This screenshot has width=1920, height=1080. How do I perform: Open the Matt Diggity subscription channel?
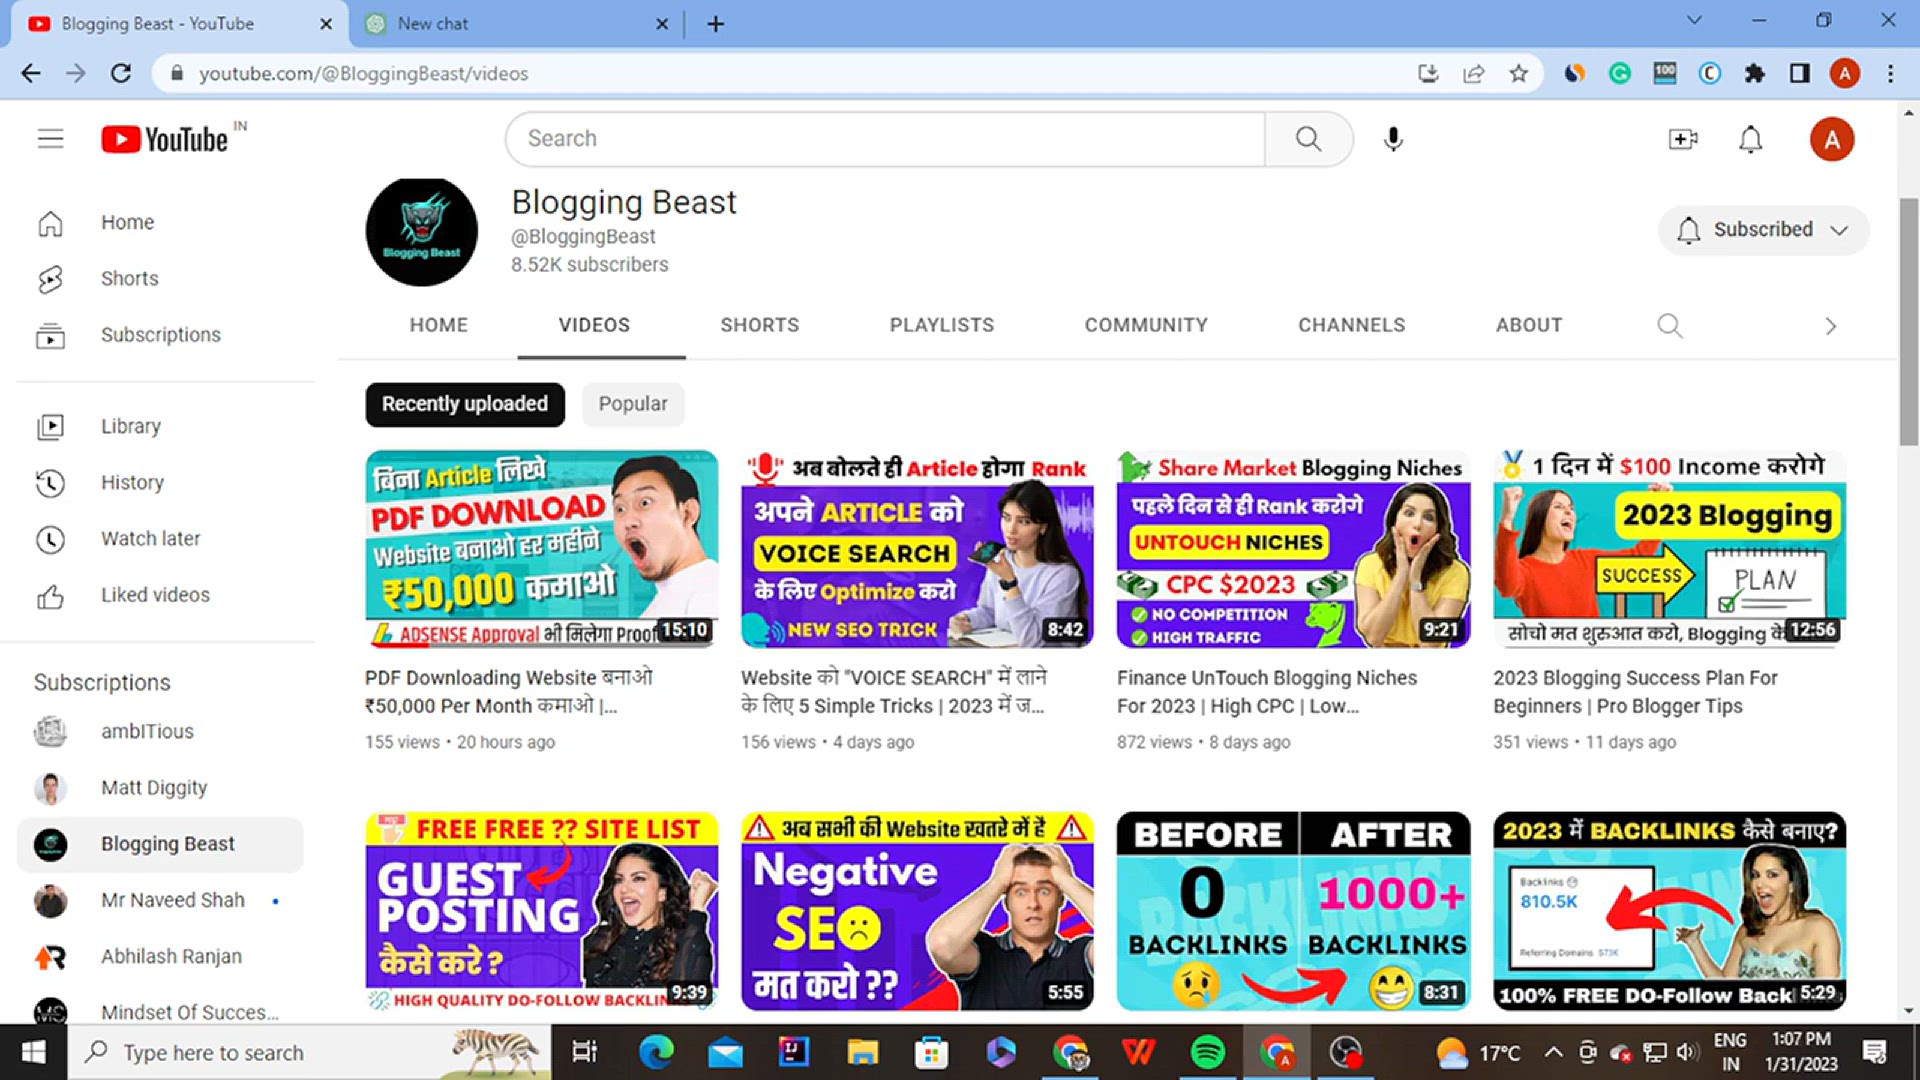point(160,788)
